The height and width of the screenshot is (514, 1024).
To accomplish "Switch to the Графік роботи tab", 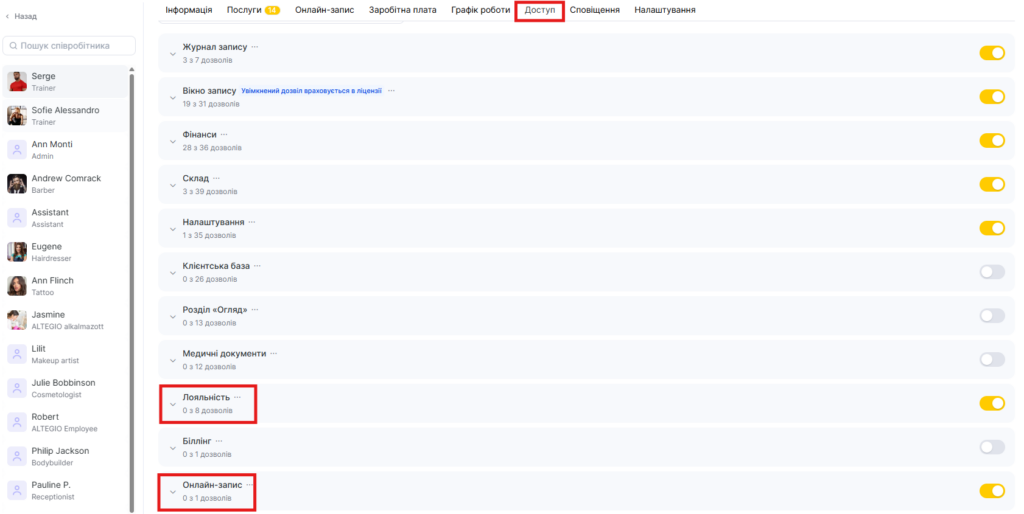I will click(479, 10).
